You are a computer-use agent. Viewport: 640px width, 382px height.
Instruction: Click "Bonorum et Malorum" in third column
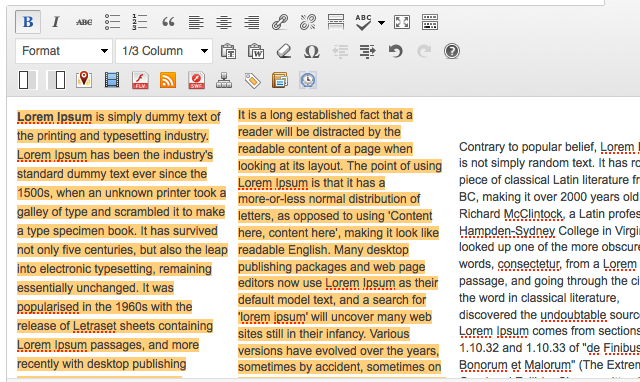point(515,365)
